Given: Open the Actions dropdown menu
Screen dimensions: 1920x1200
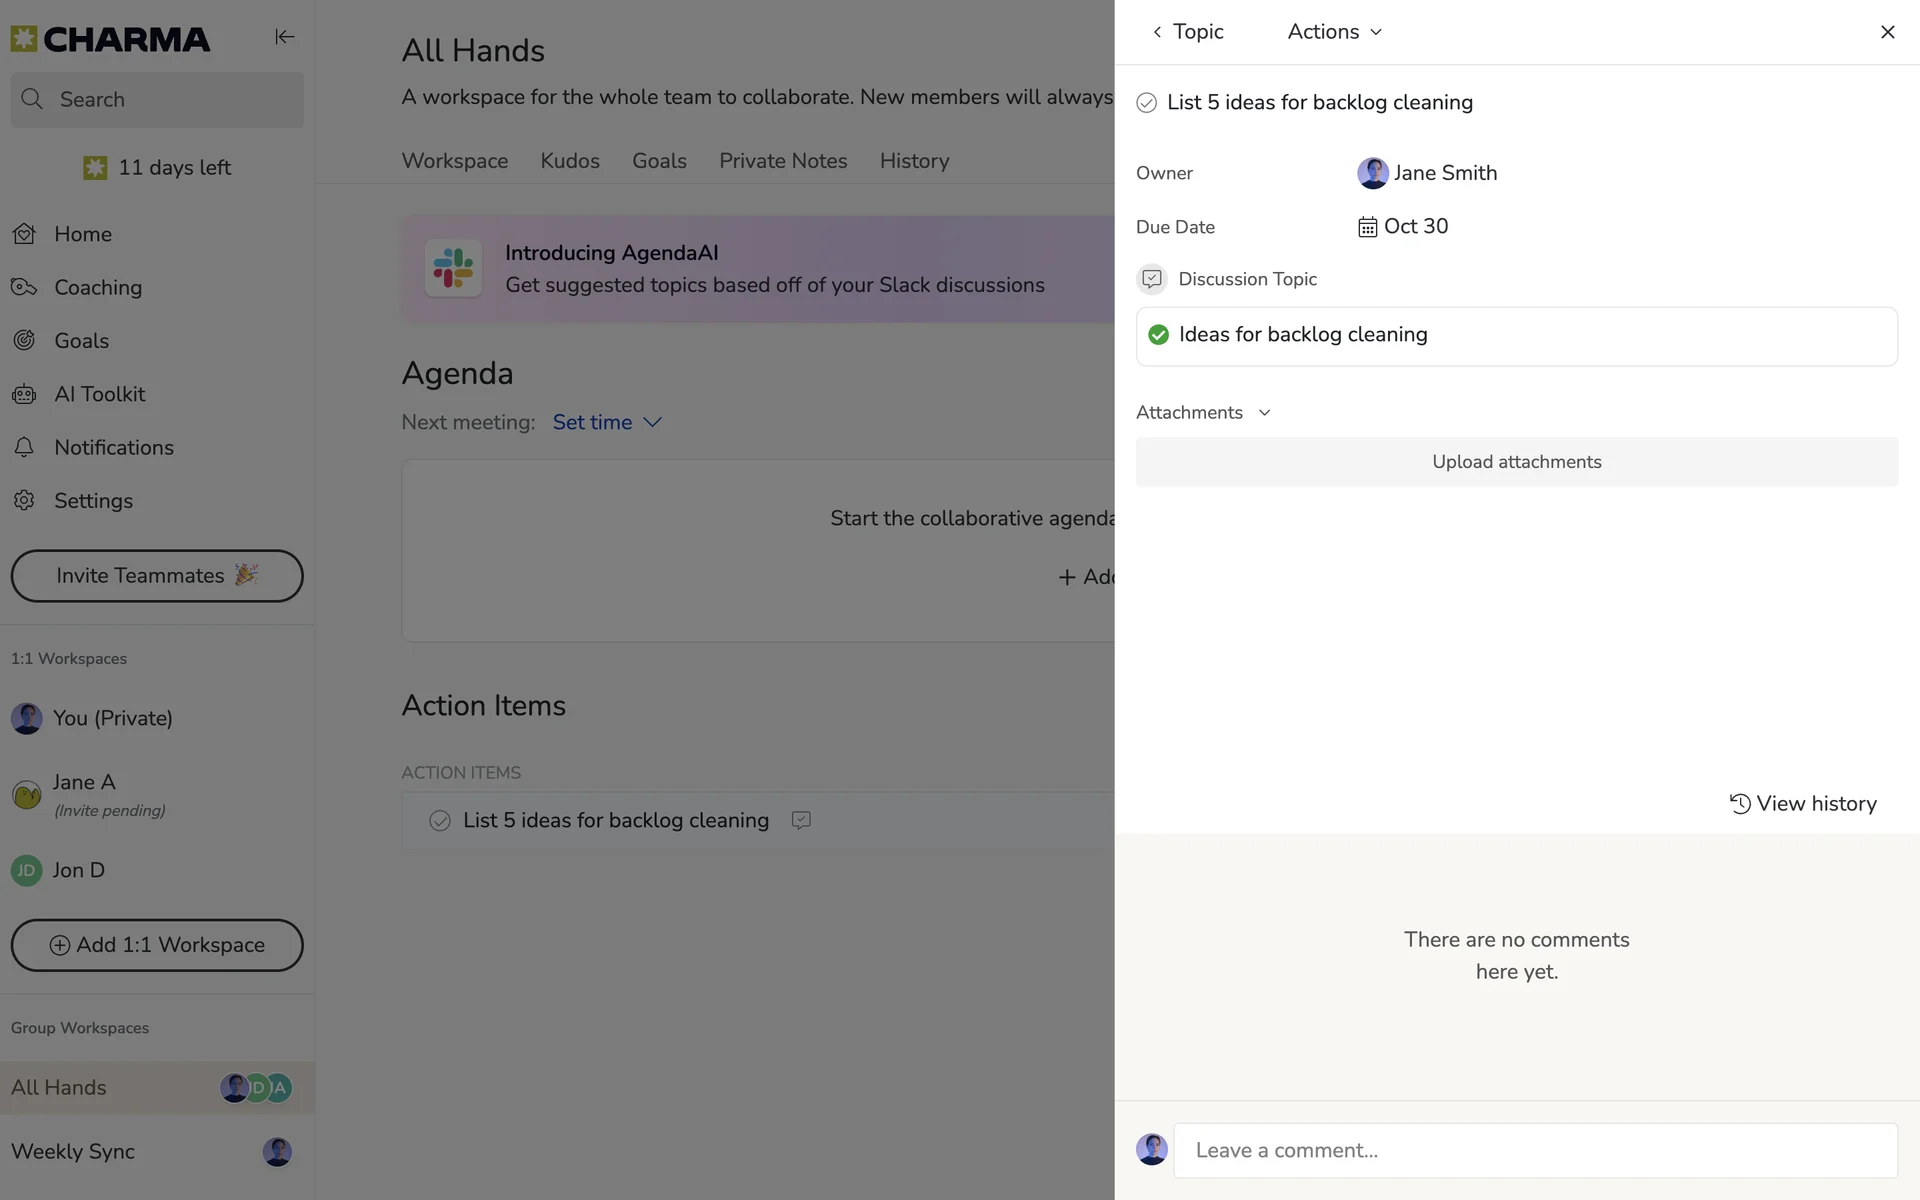Looking at the screenshot, I should [x=1334, y=32].
